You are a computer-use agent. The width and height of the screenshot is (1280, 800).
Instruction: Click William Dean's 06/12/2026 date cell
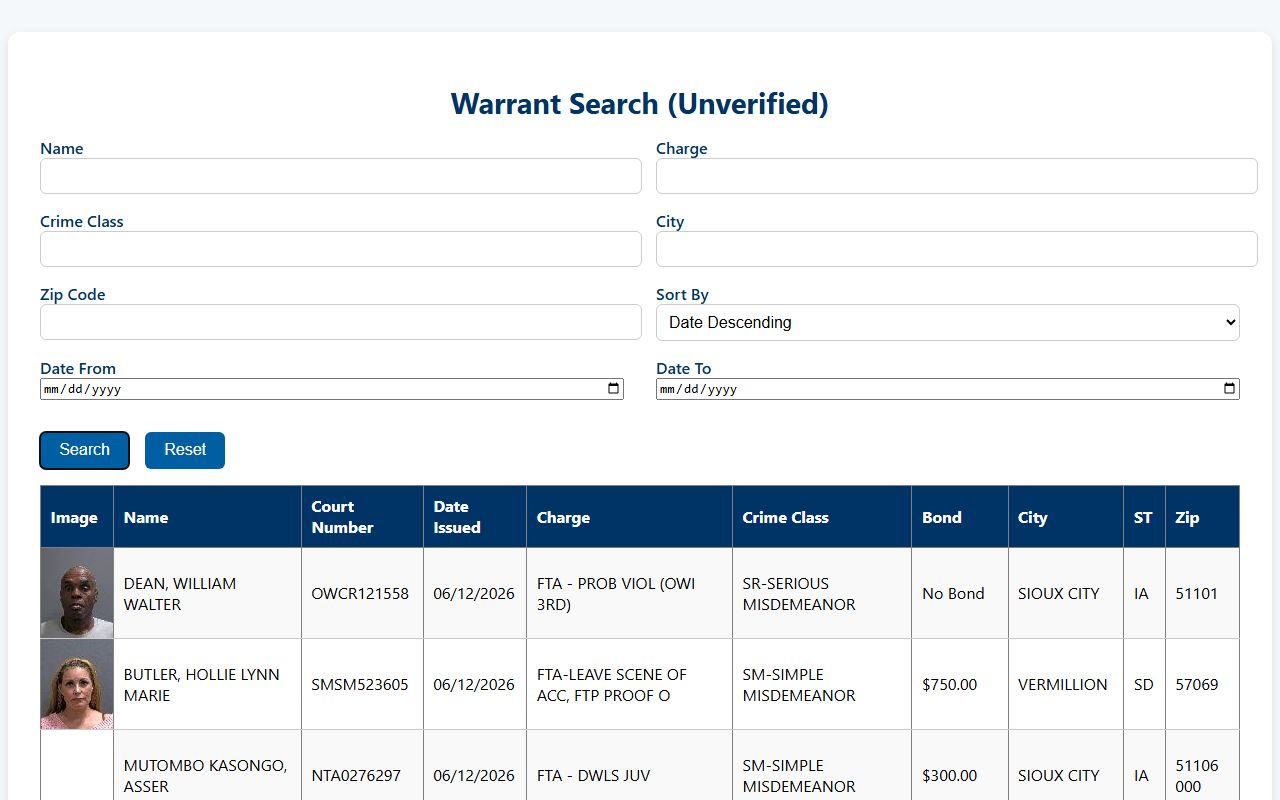click(474, 594)
